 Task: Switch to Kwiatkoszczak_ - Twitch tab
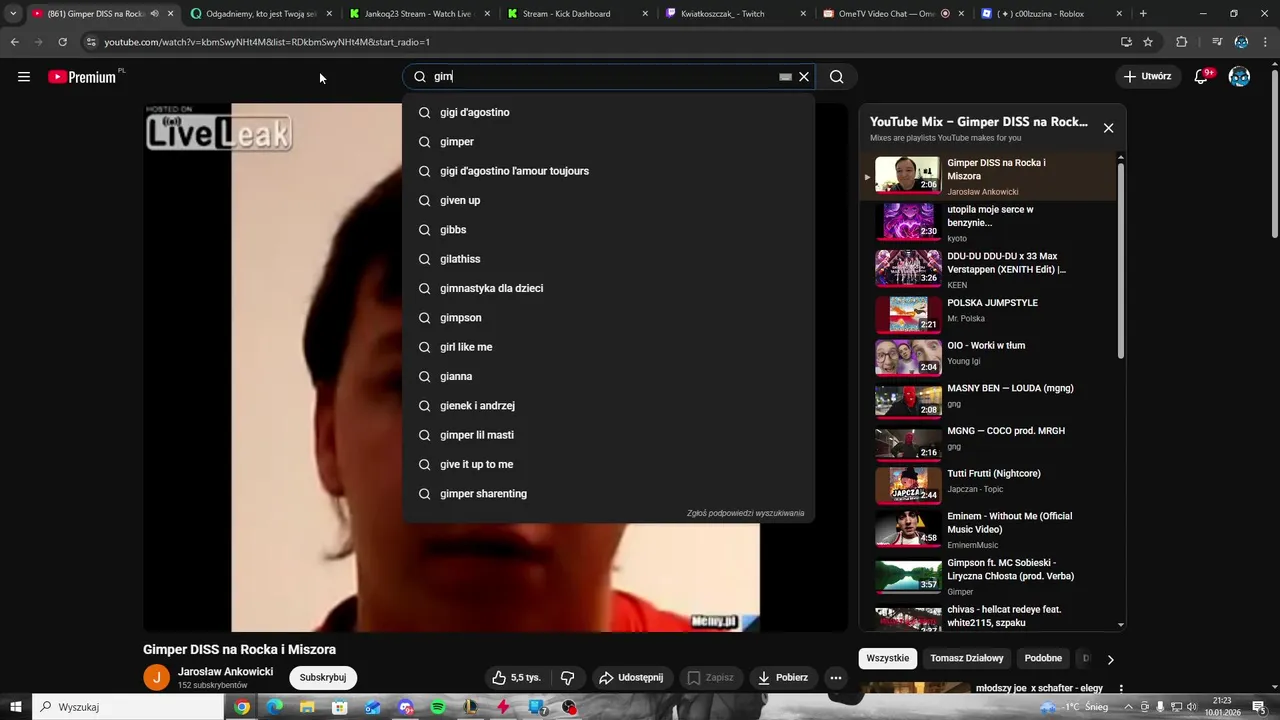[x=735, y=14]
